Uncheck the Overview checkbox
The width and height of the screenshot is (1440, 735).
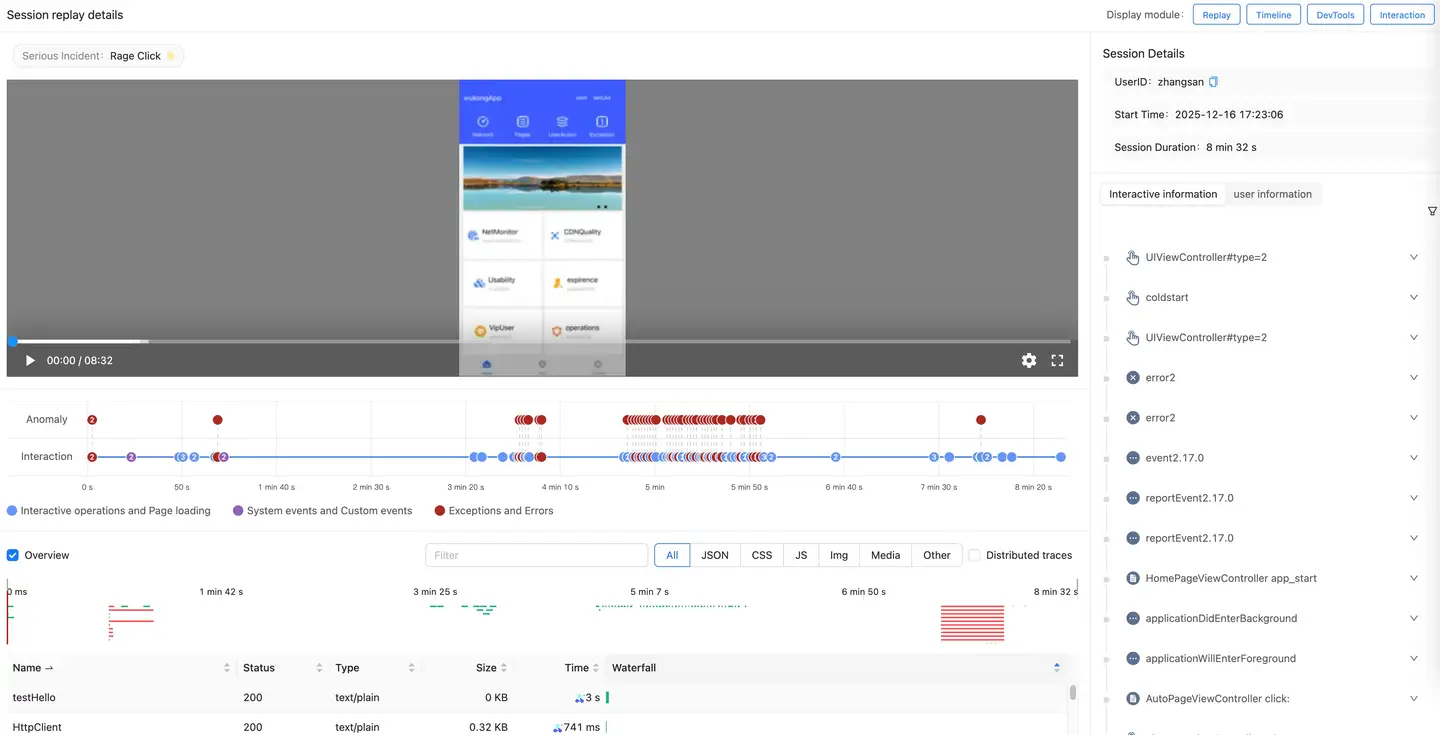tap(13, 555)
